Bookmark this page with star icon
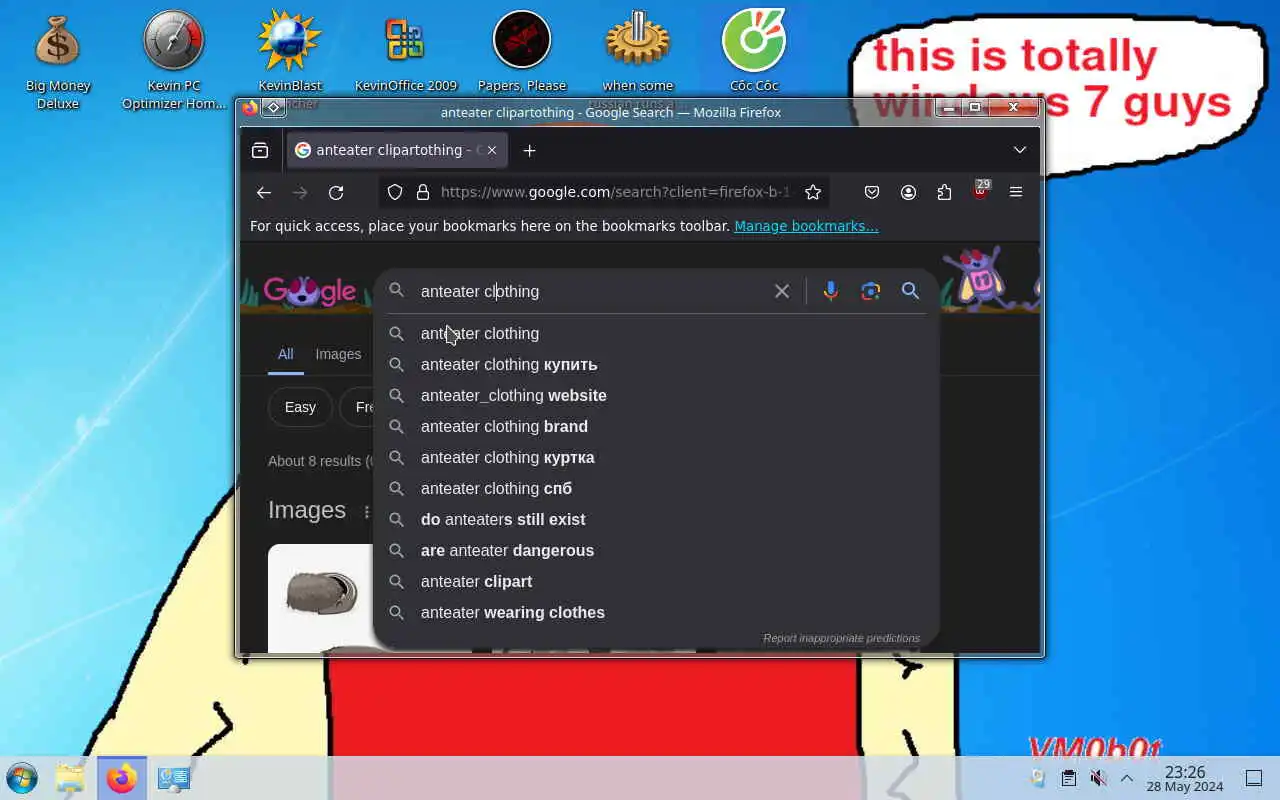Screen dimensions: 1280x800 point(813,192)
